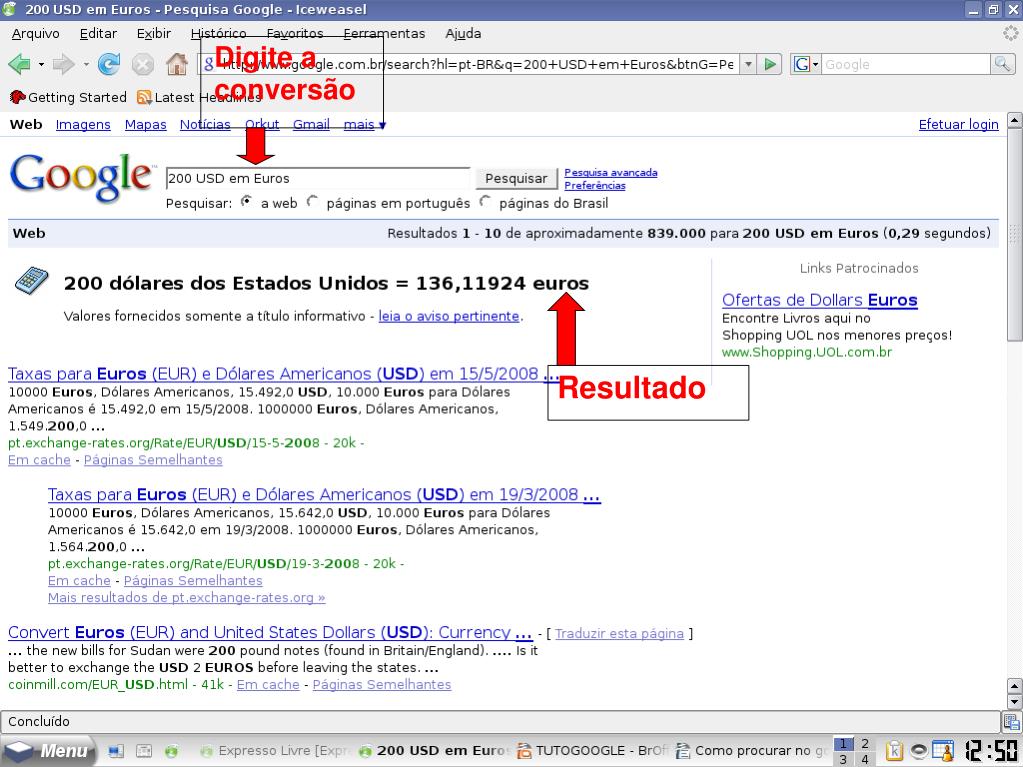Image resolution: width=1023 pixels, height=767 pixels.
Task: Click the Forward arrow button
Action: [63, 64]
